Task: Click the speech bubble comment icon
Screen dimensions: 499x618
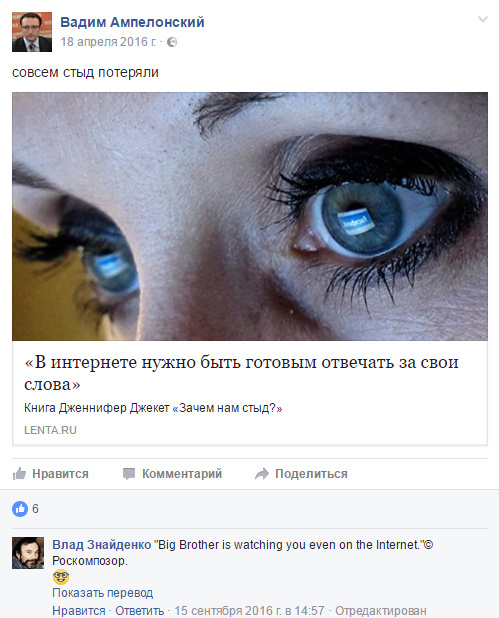Action: (129, 474)
